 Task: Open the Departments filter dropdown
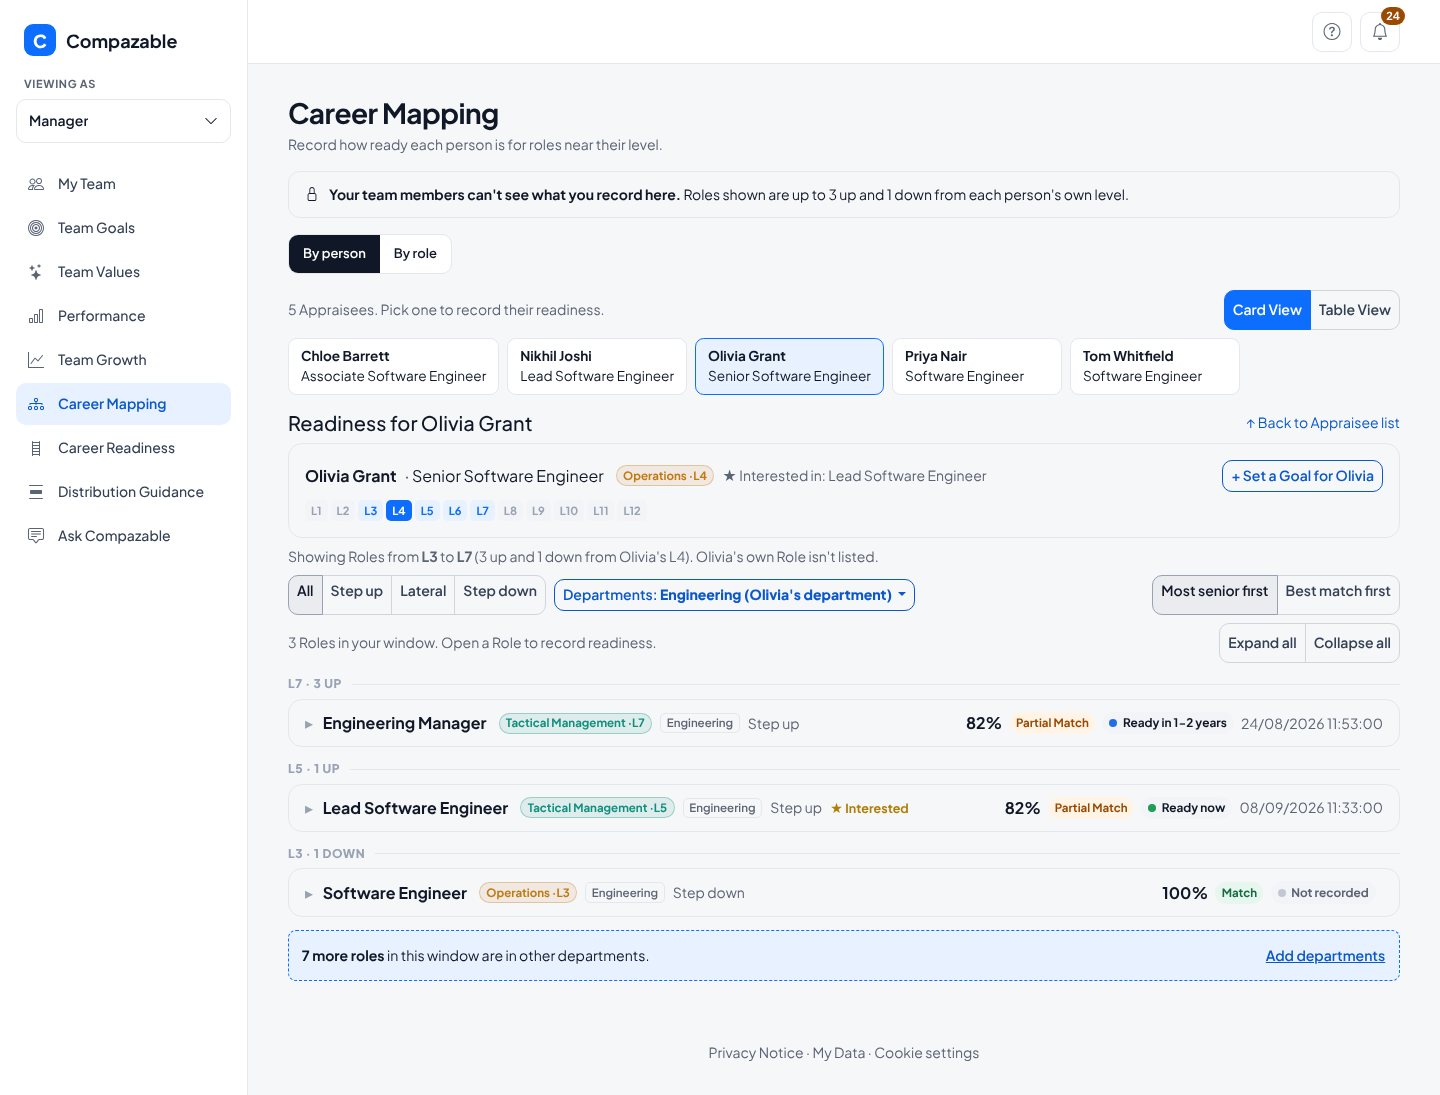point(734,595)
